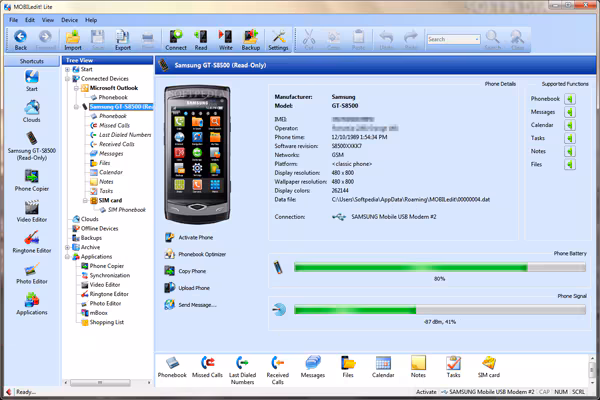Click Notes supported function arrow

point(570,152)
